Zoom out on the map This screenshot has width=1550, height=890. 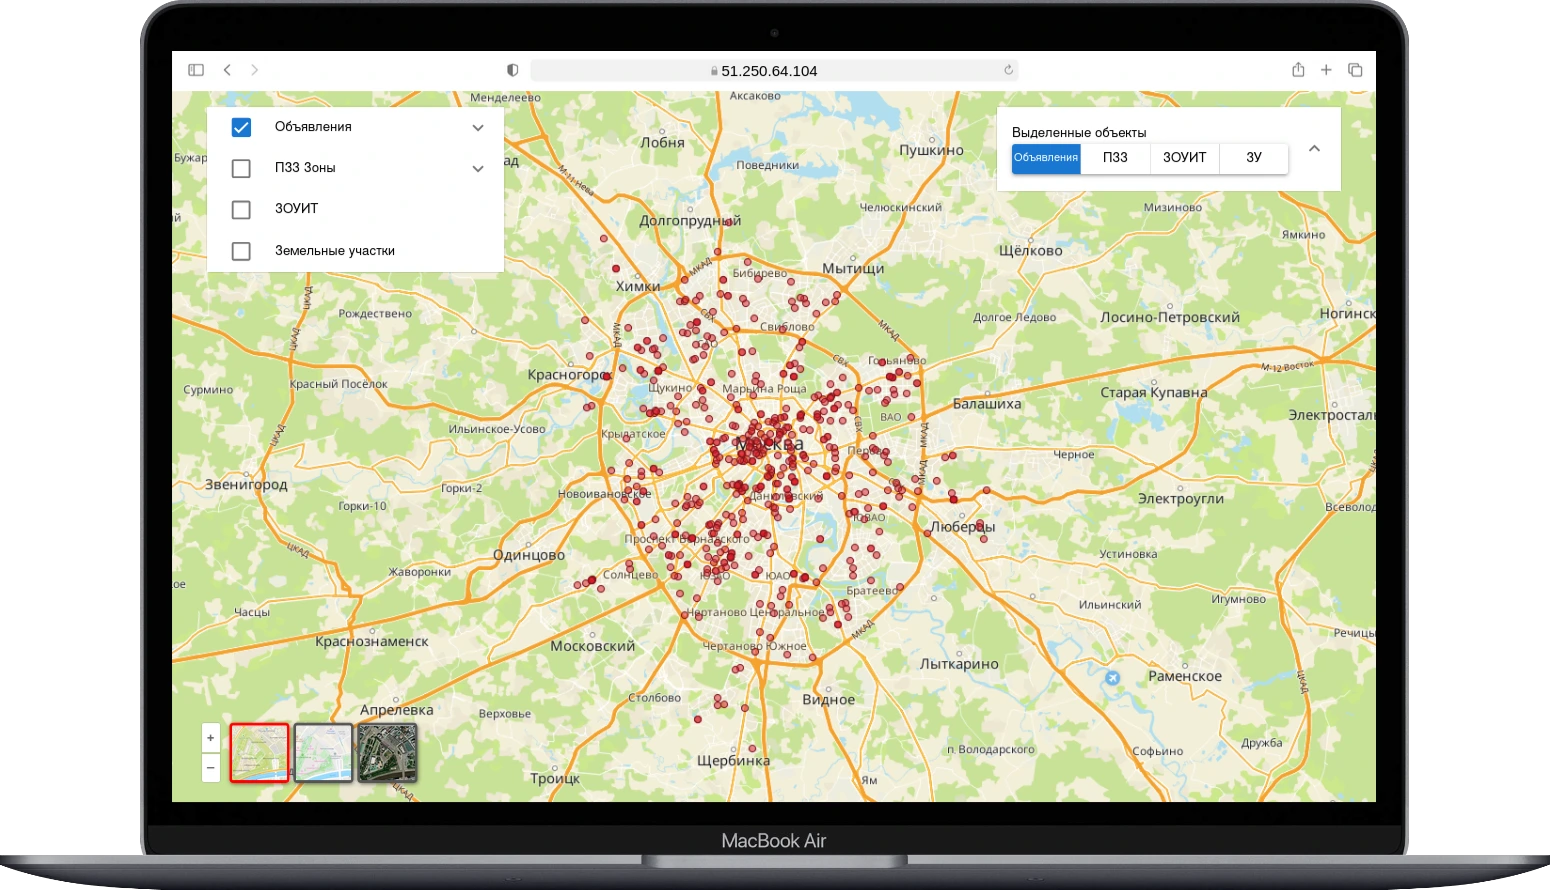pyautogui.click(x=211, y=768)
